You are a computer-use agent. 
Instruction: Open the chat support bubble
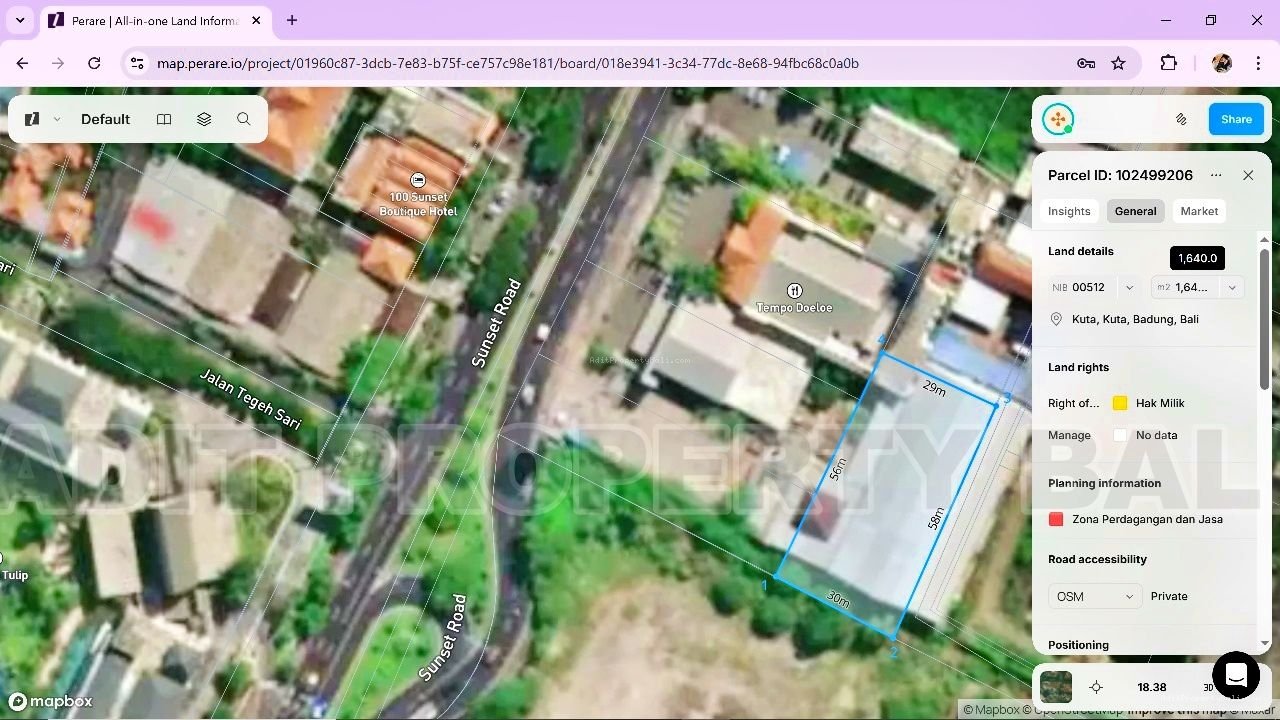tap(1235, 675)
